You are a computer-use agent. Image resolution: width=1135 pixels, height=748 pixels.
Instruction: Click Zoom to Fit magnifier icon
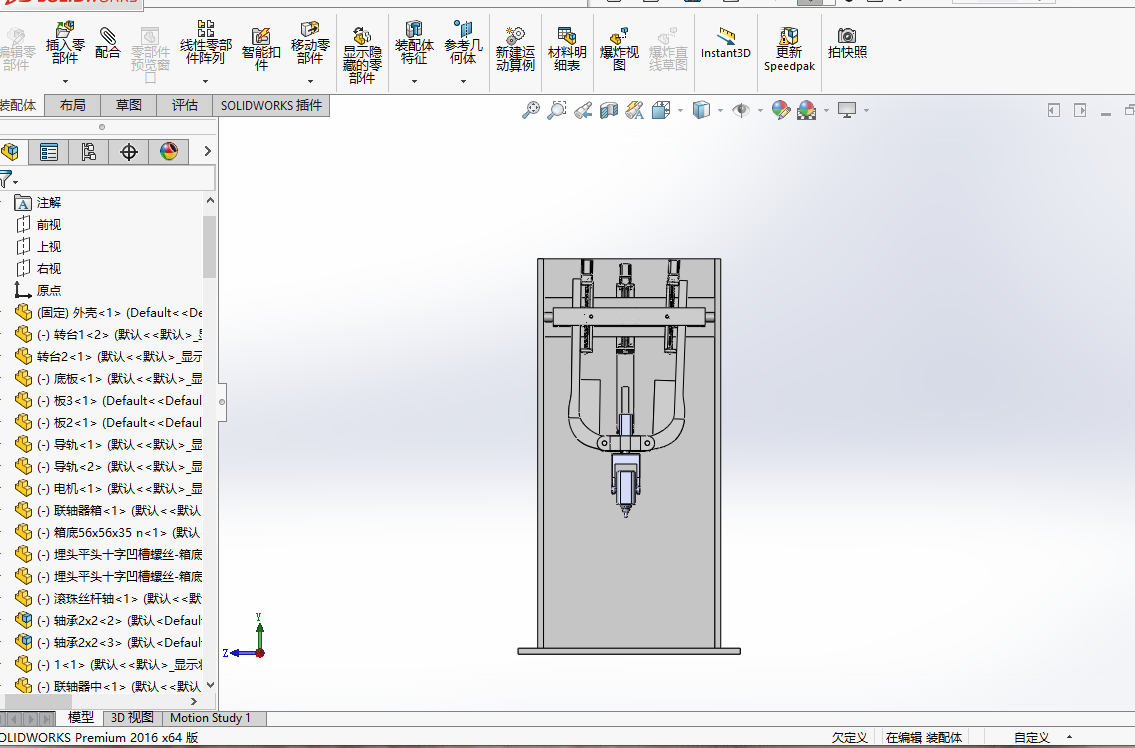click(x=531, y=110)
